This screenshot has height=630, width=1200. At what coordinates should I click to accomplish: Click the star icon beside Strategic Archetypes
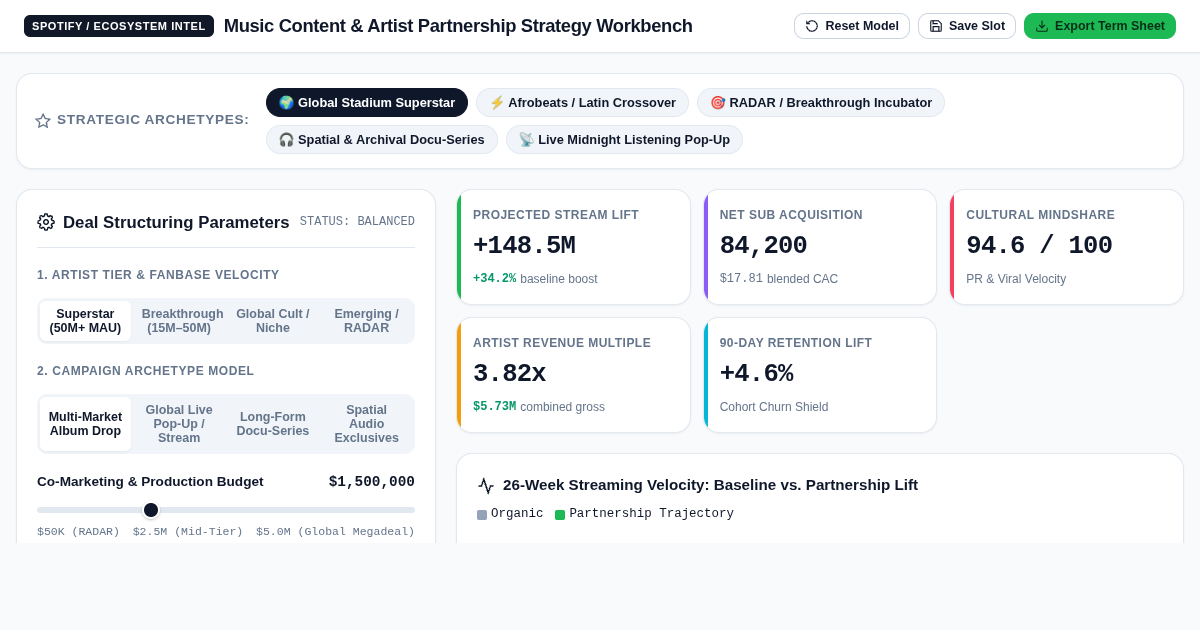coord(43,120)
